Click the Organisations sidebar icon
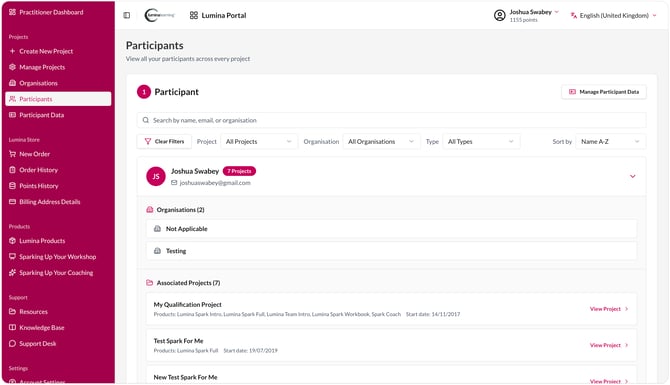 pyautogui.click(x=12, y=83)
